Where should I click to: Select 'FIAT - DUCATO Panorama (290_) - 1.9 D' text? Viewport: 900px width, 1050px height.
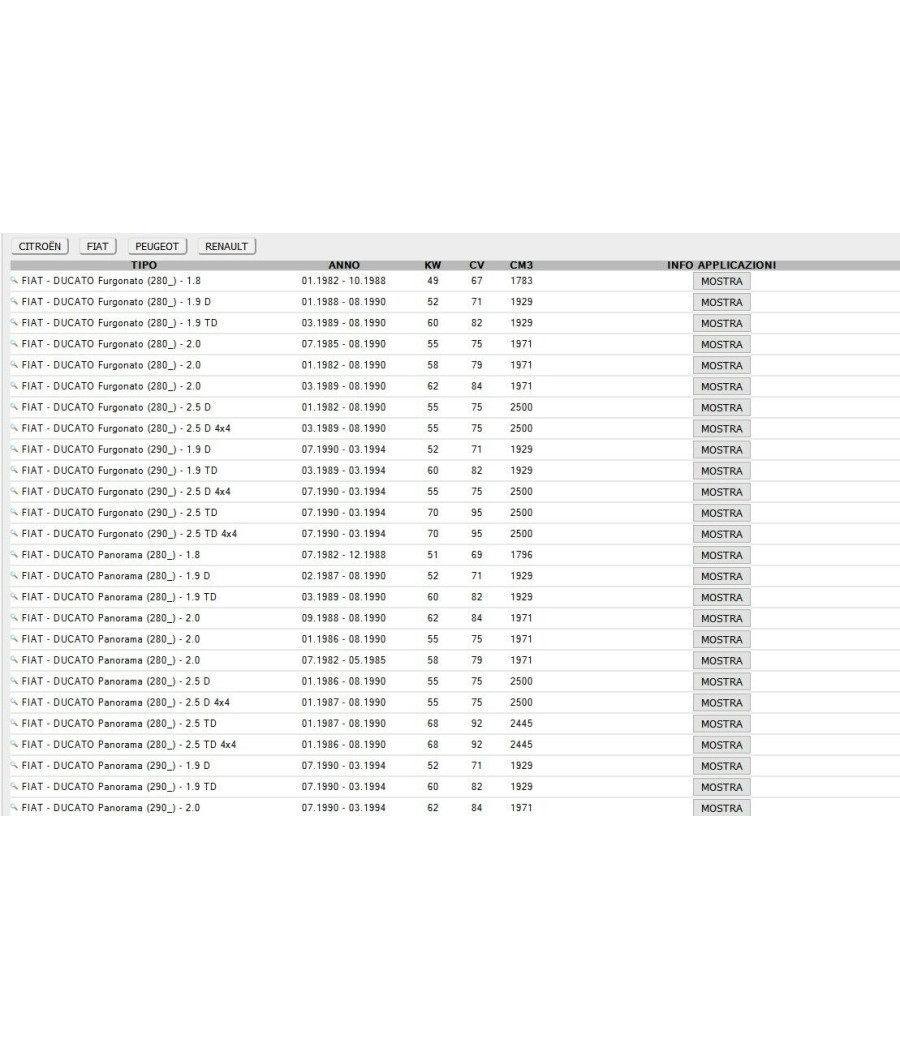point(116,765)
